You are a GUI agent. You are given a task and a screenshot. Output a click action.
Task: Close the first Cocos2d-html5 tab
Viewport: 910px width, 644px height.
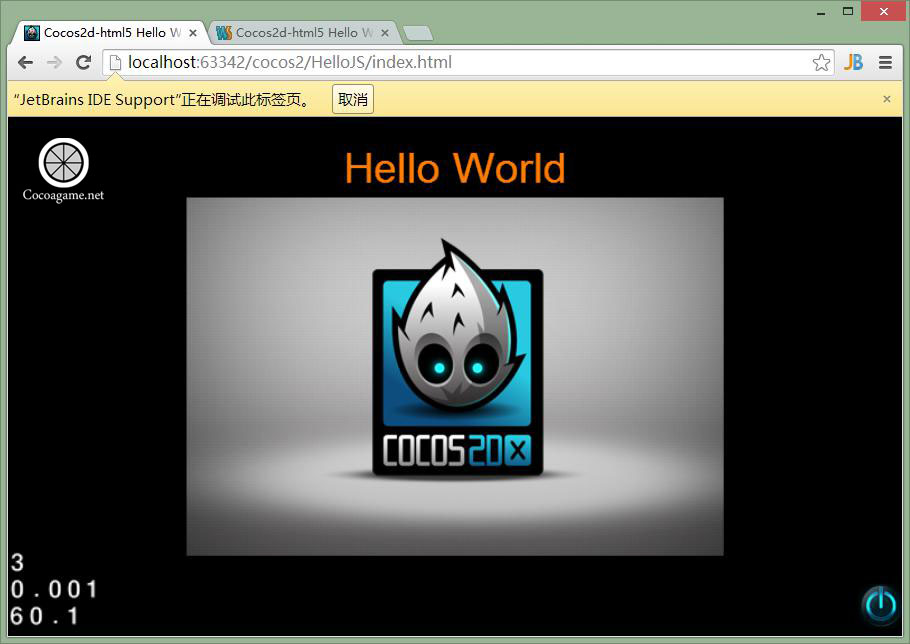tap(193, 33)
